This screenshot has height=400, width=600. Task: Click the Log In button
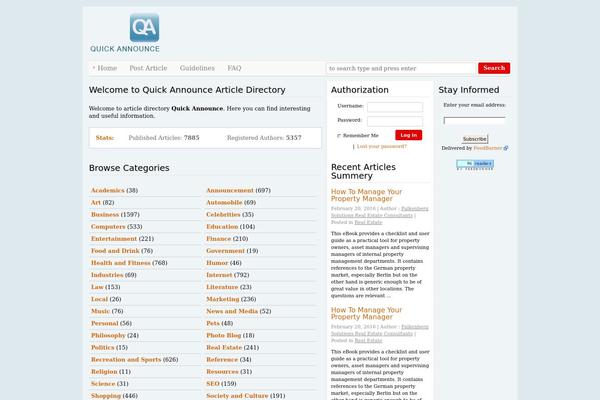tap(409, 135)
